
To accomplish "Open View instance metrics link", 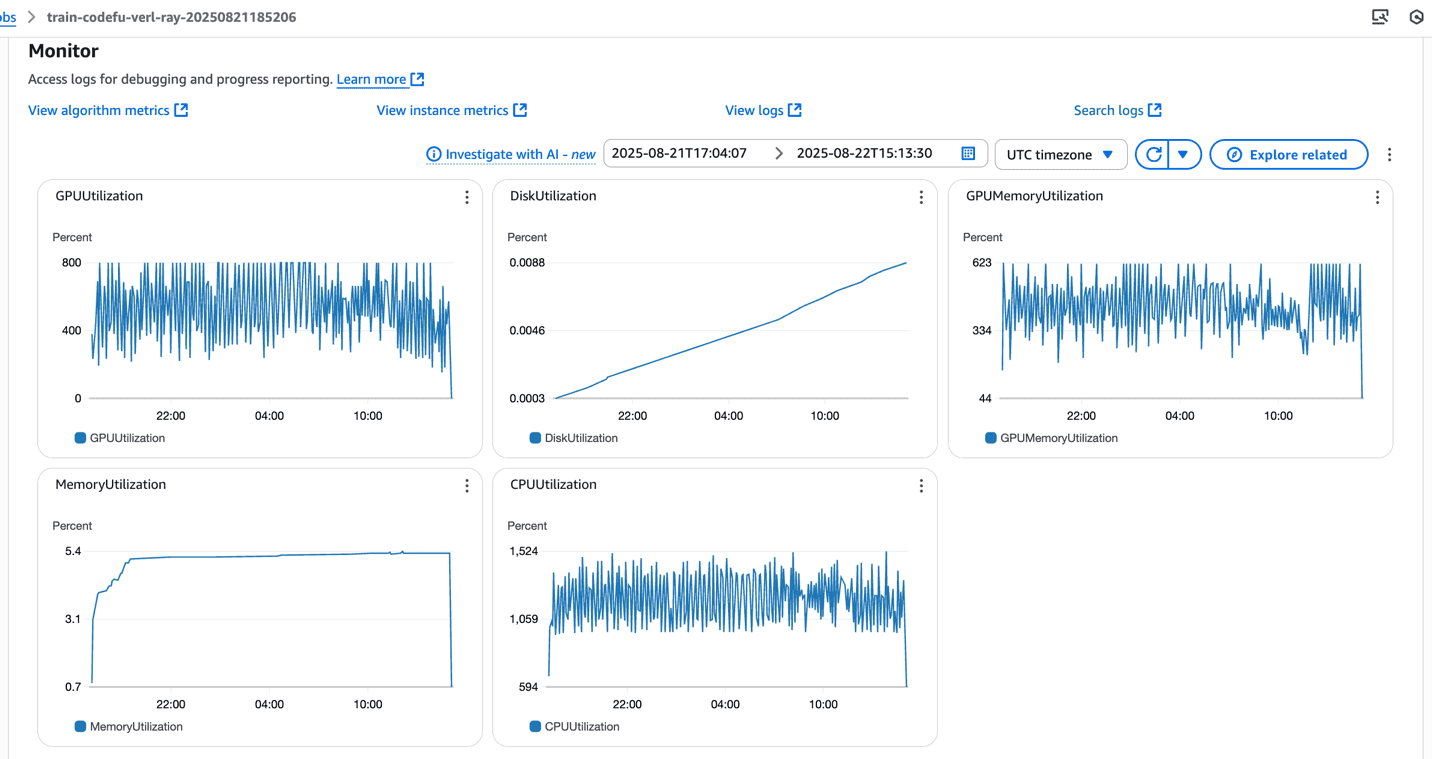I will pyautogui.click(x=452, y=110).
